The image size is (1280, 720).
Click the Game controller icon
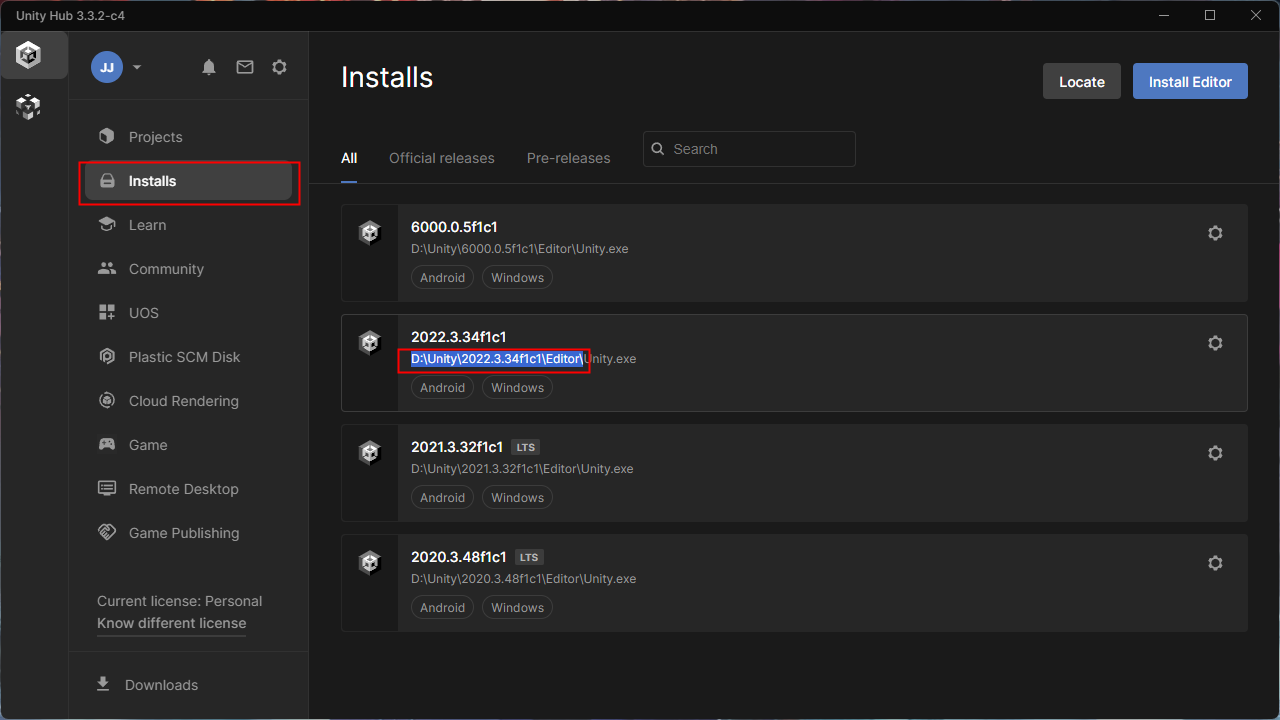click(x=107, y=444)
